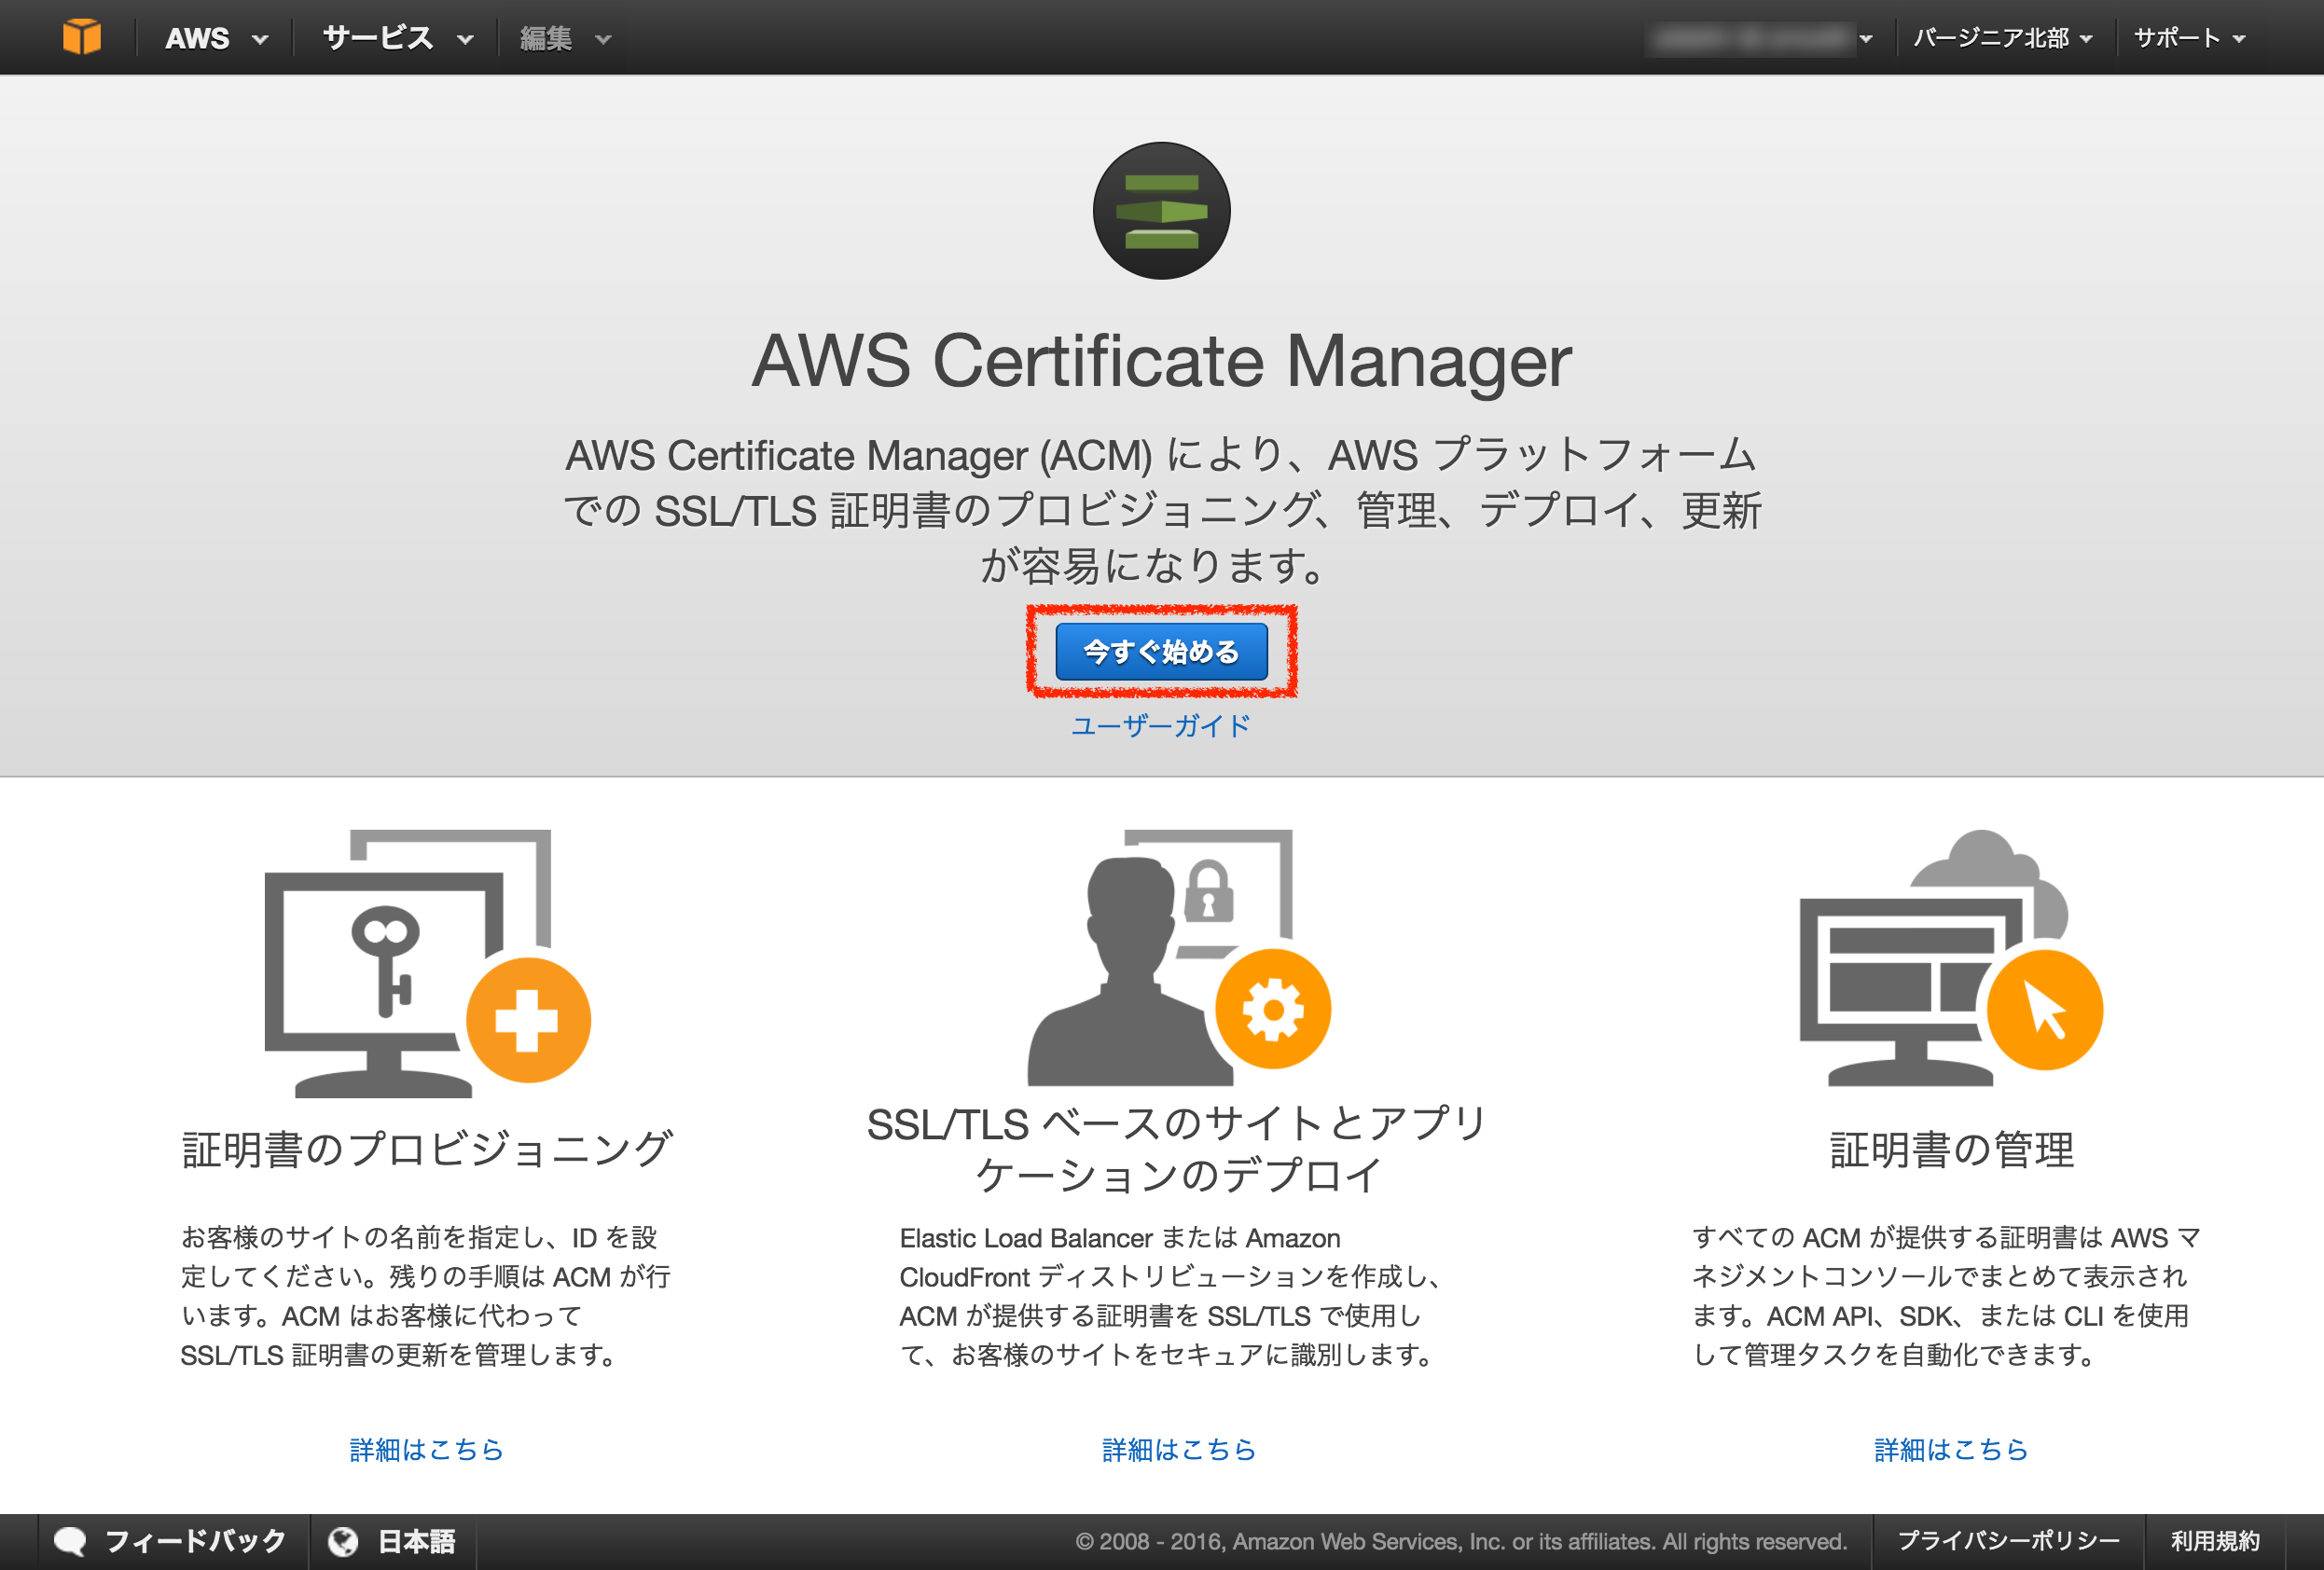Click the AWS cube home icon

click(84, 36)
